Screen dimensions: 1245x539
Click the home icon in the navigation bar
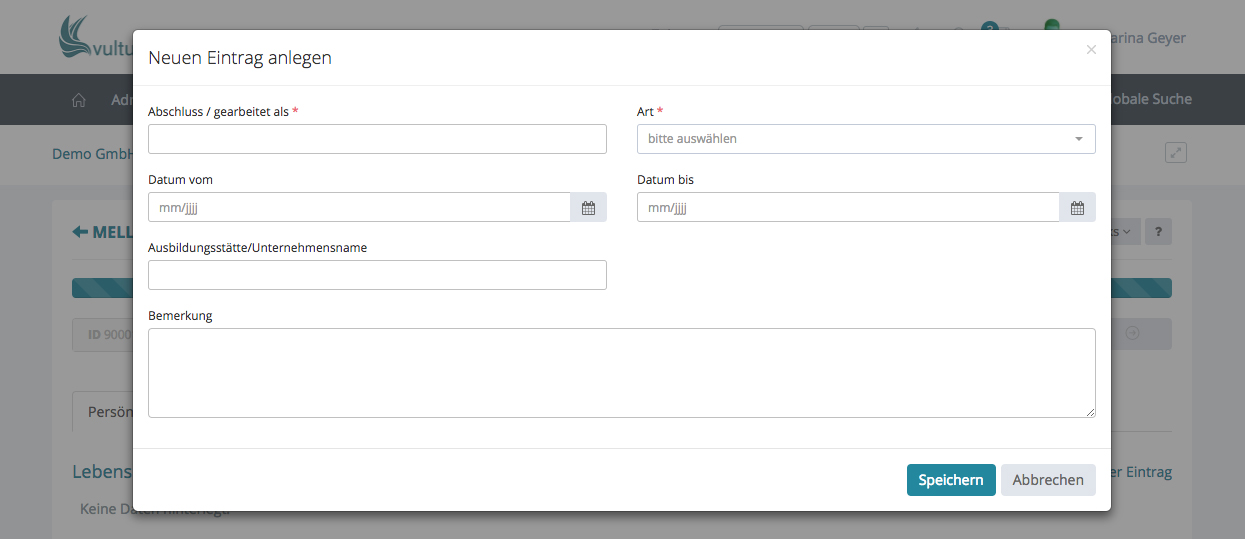79,100
